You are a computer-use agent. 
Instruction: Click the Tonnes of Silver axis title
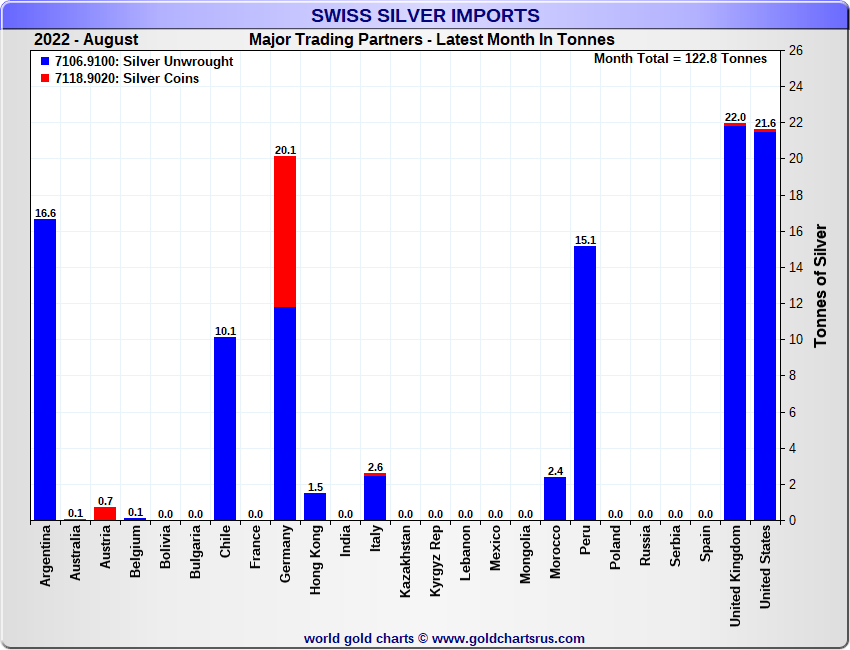point(821,285)
